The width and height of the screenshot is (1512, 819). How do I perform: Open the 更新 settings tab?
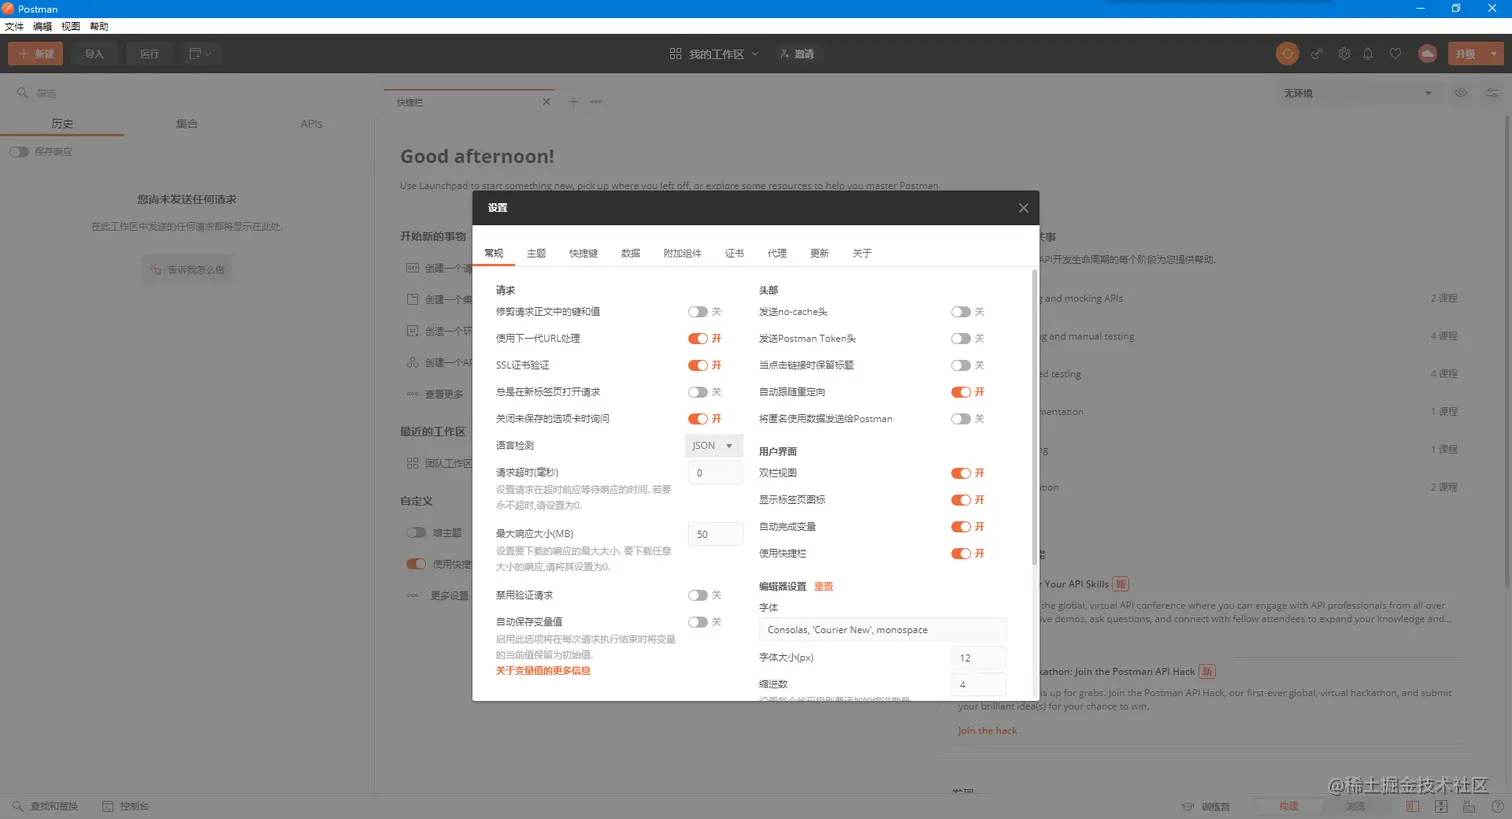820,253
